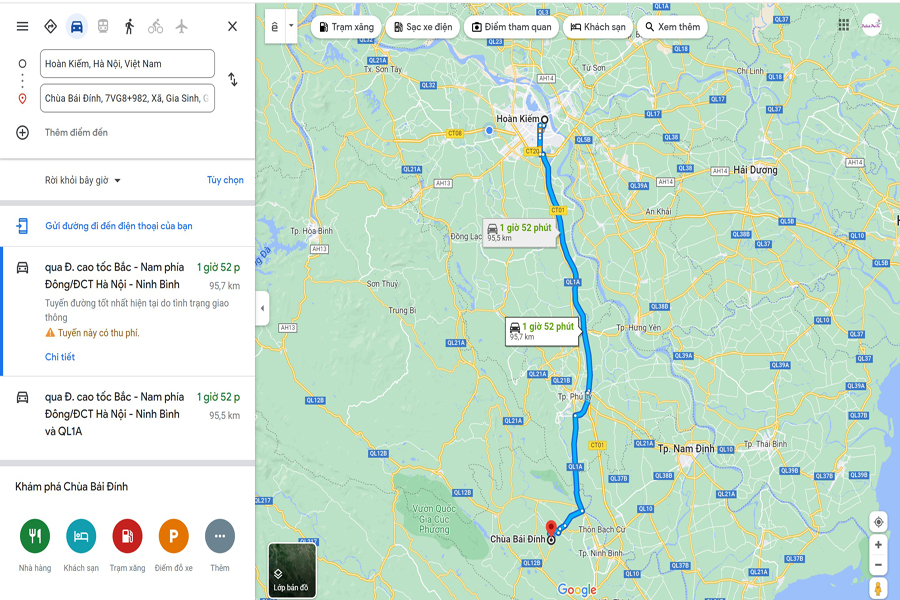
Task: Open Google apps grid
Action: (x=843, y=24)
